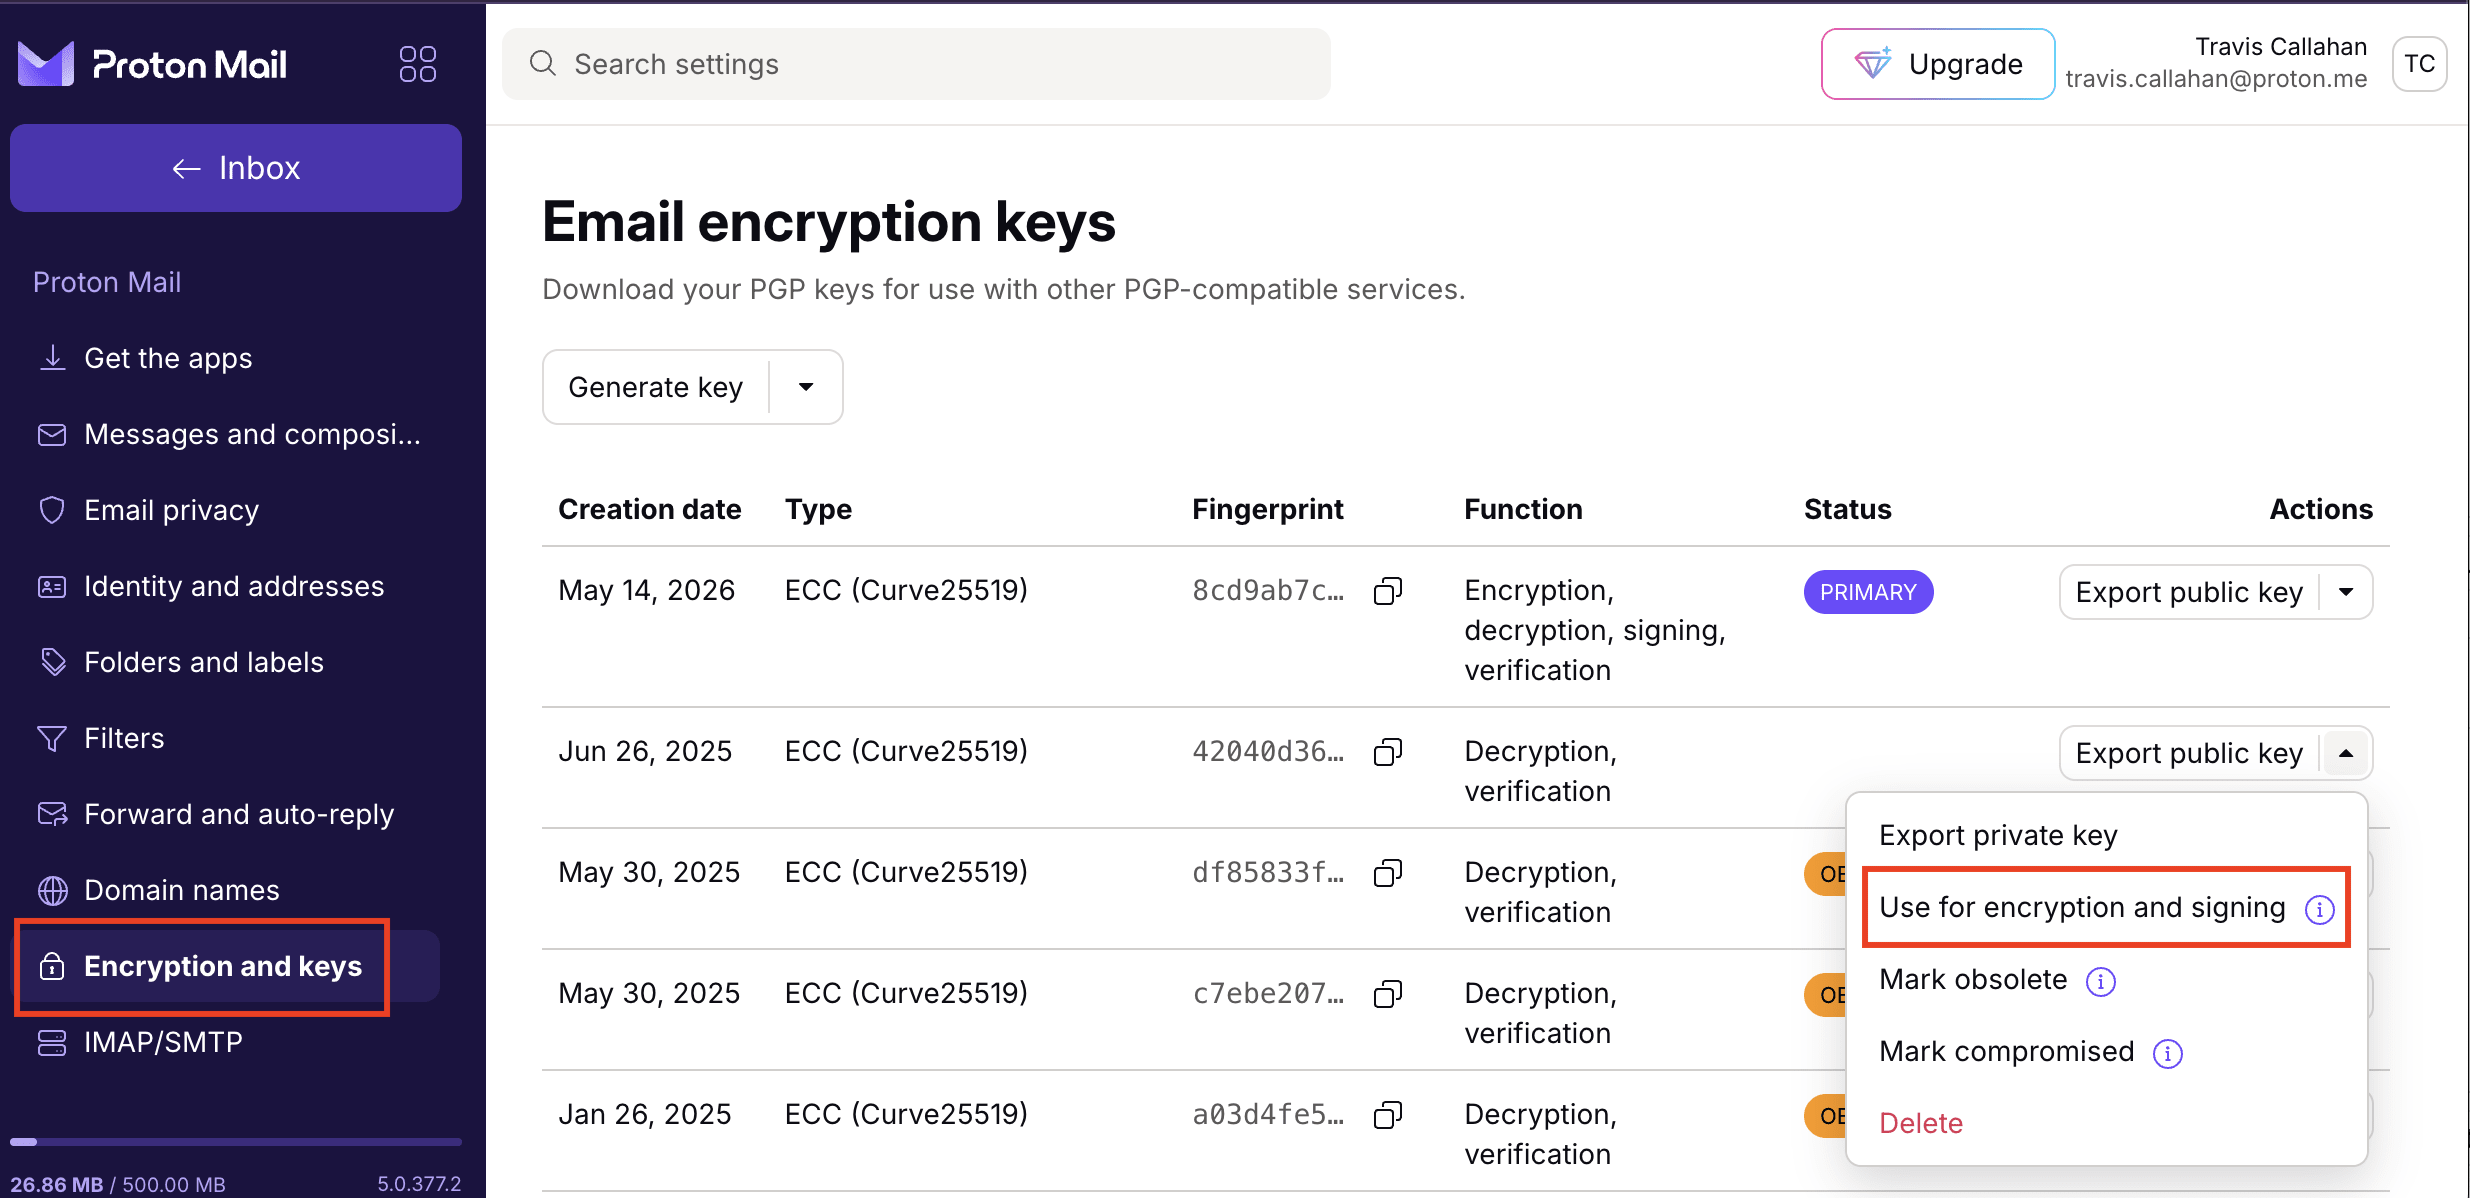Copy fingerprint df85833f to clipboard
This screenshot has width=2470, height=1198.
[1388, 873]
